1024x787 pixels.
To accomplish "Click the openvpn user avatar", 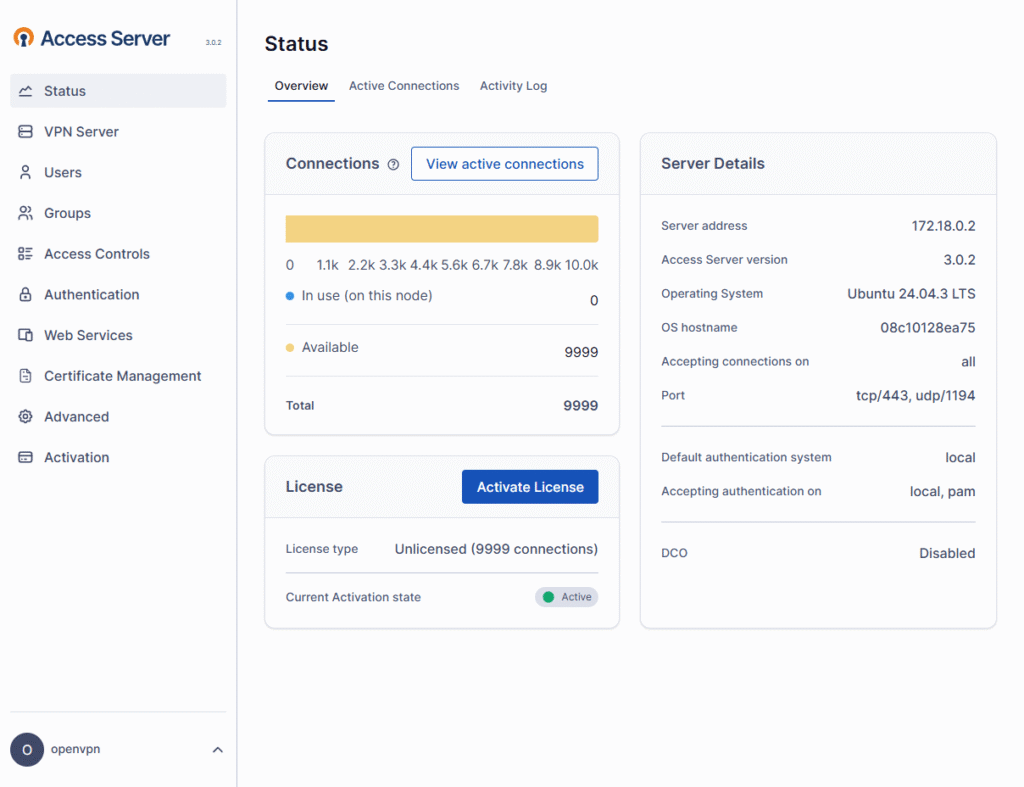I will [27, 750].
